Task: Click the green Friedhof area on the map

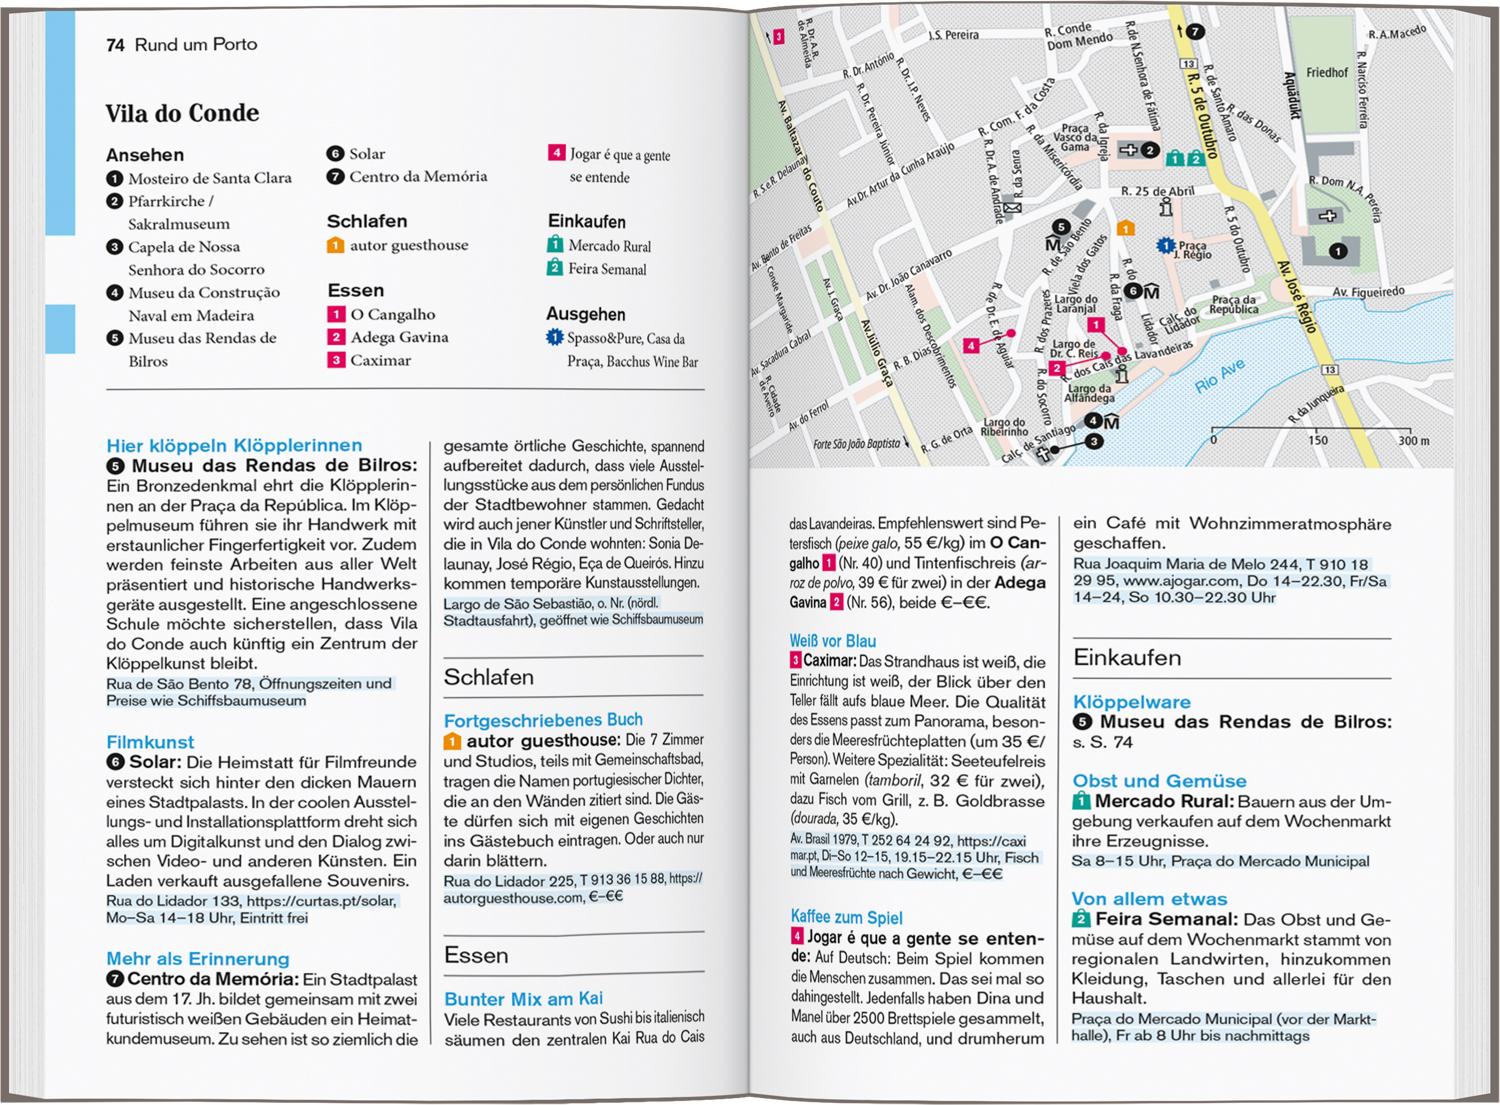Action: point(1326,73)
